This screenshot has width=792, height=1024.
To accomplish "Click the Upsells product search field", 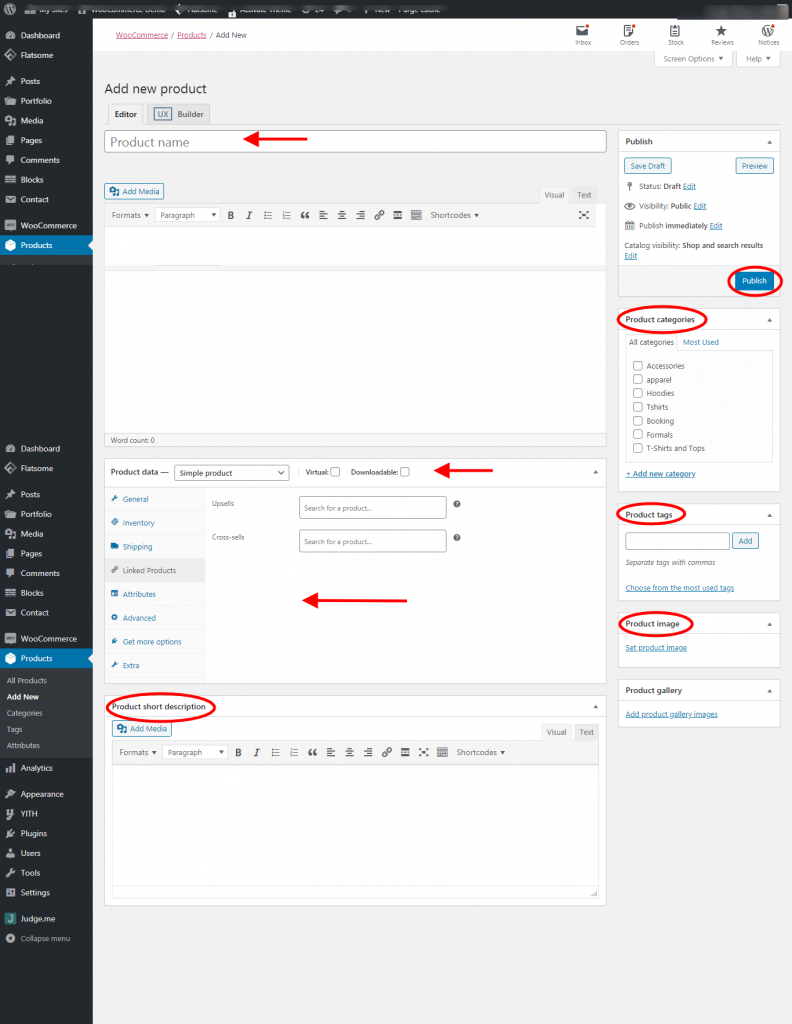I will point(373,507).
